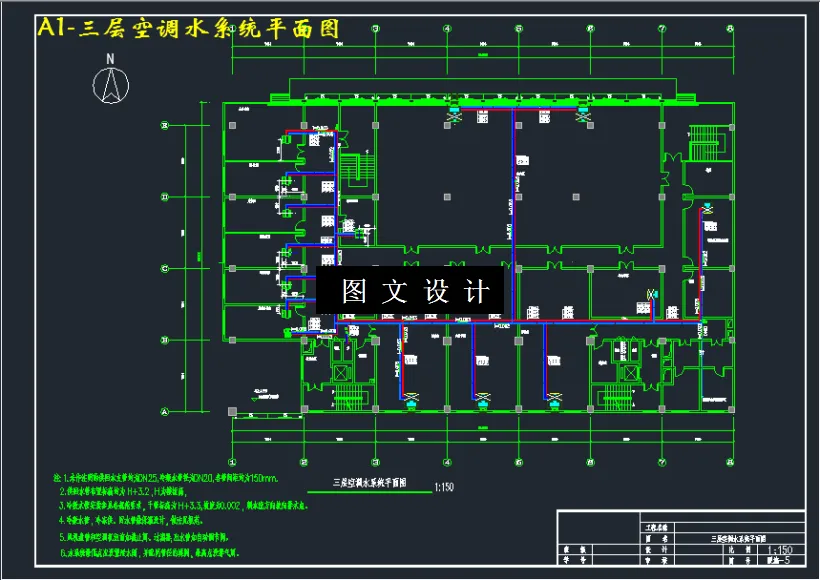Viewport: 820px width, 580px height.
Task: Select row axis bubble A
Action: [165, 412]
